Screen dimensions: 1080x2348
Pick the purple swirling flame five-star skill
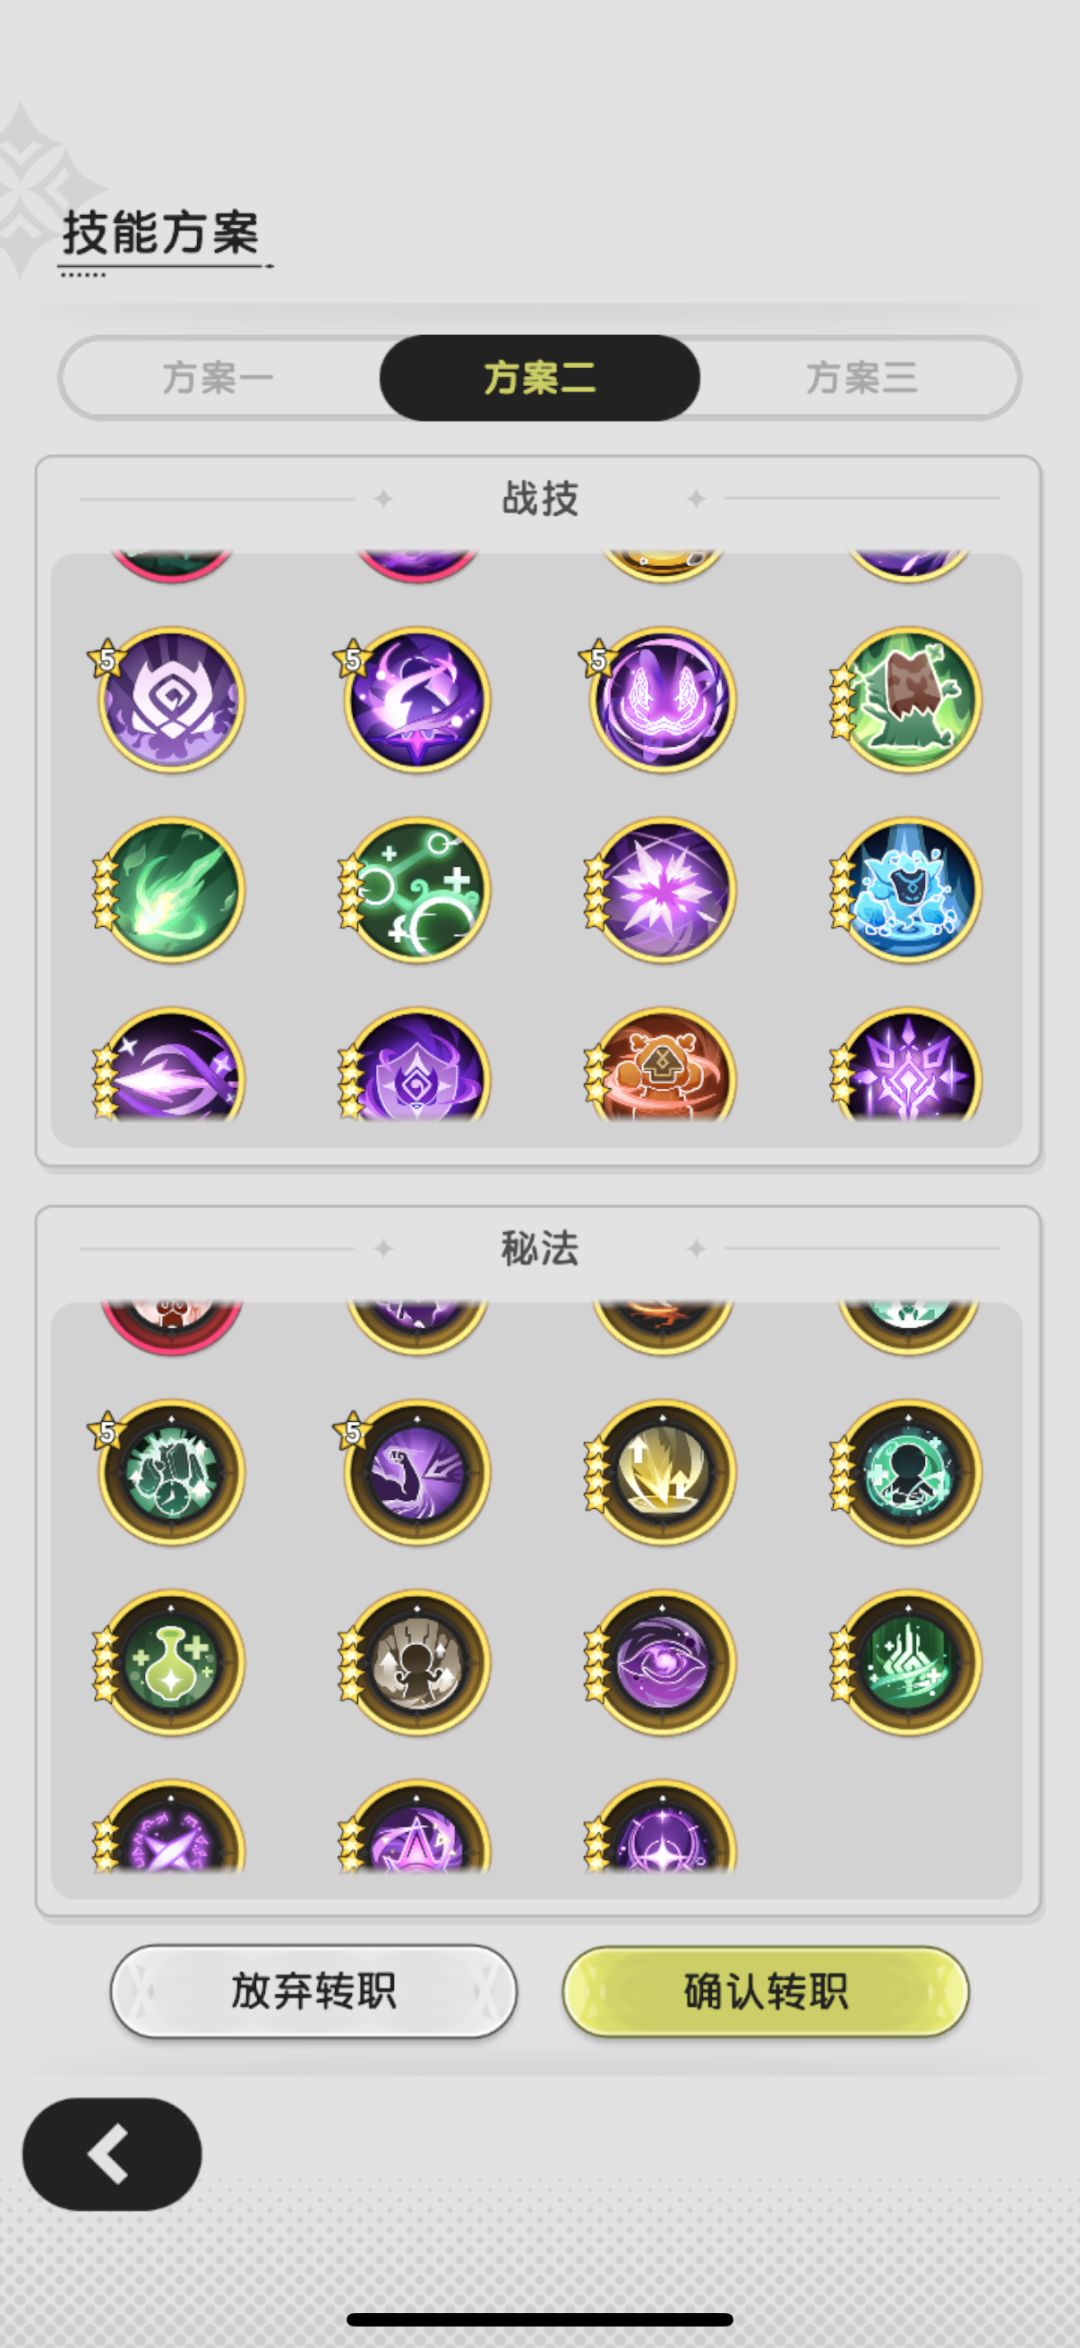pos(417,699)
